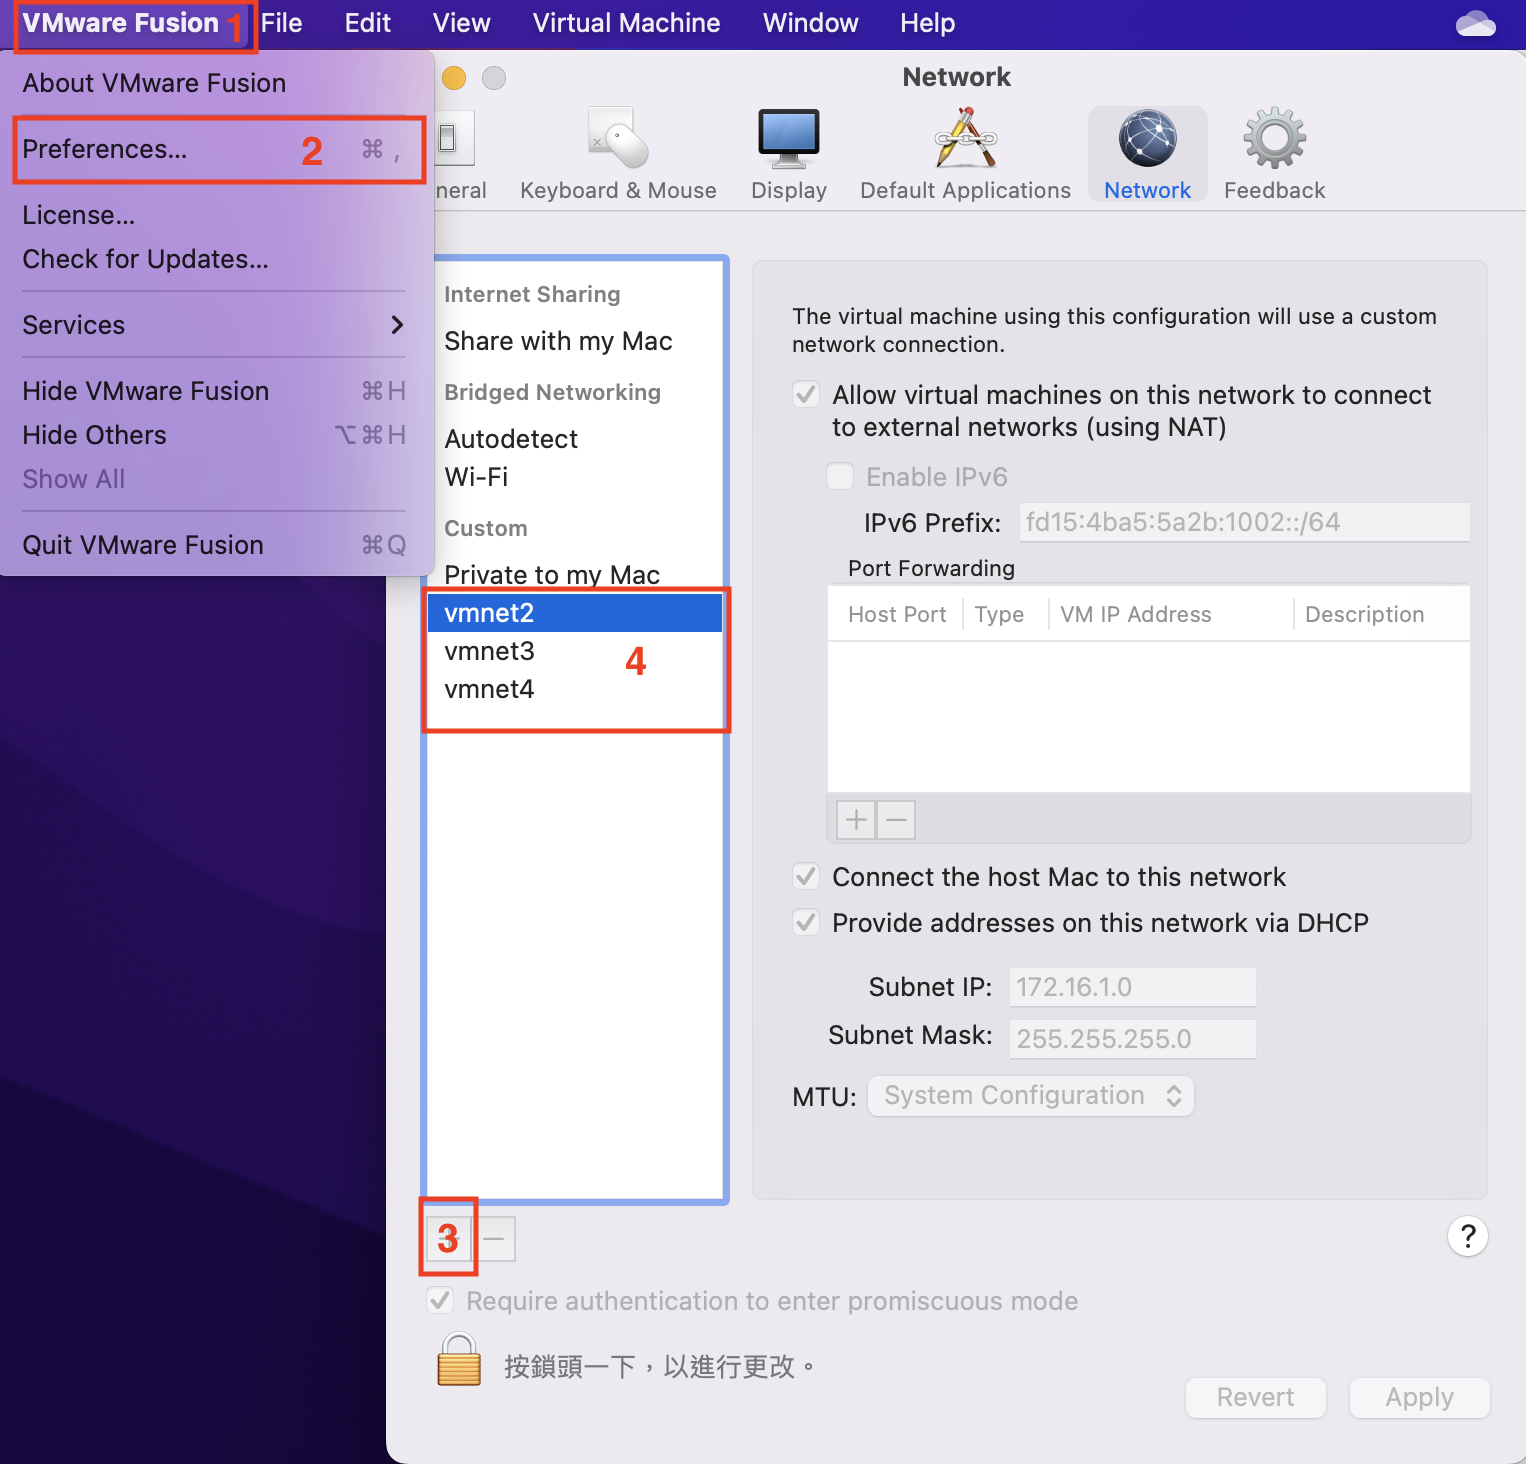Add a port forwarding entry
This screenshot has width=1526, height=1464.
point(856,820)
